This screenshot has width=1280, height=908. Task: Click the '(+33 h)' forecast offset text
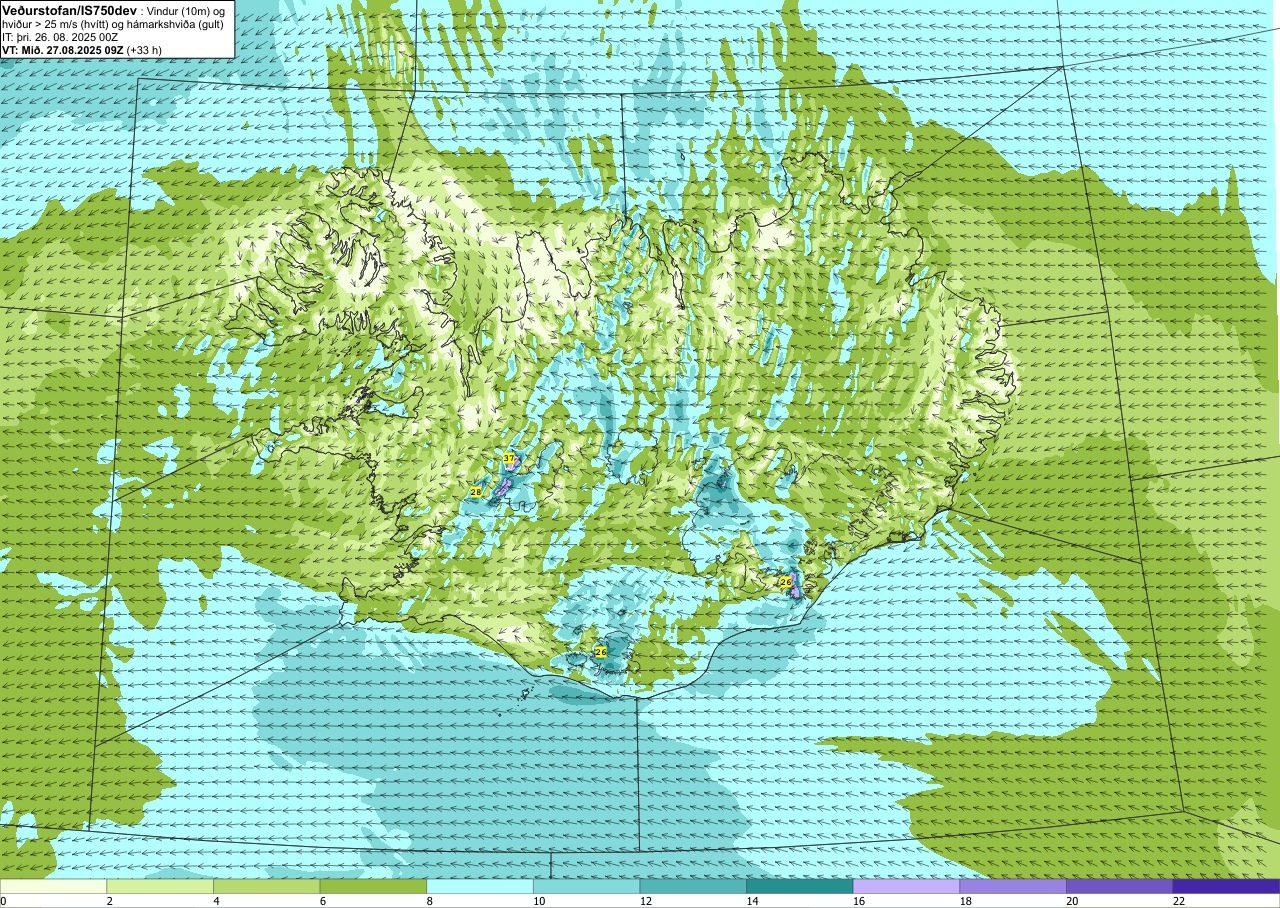point(145,50)
